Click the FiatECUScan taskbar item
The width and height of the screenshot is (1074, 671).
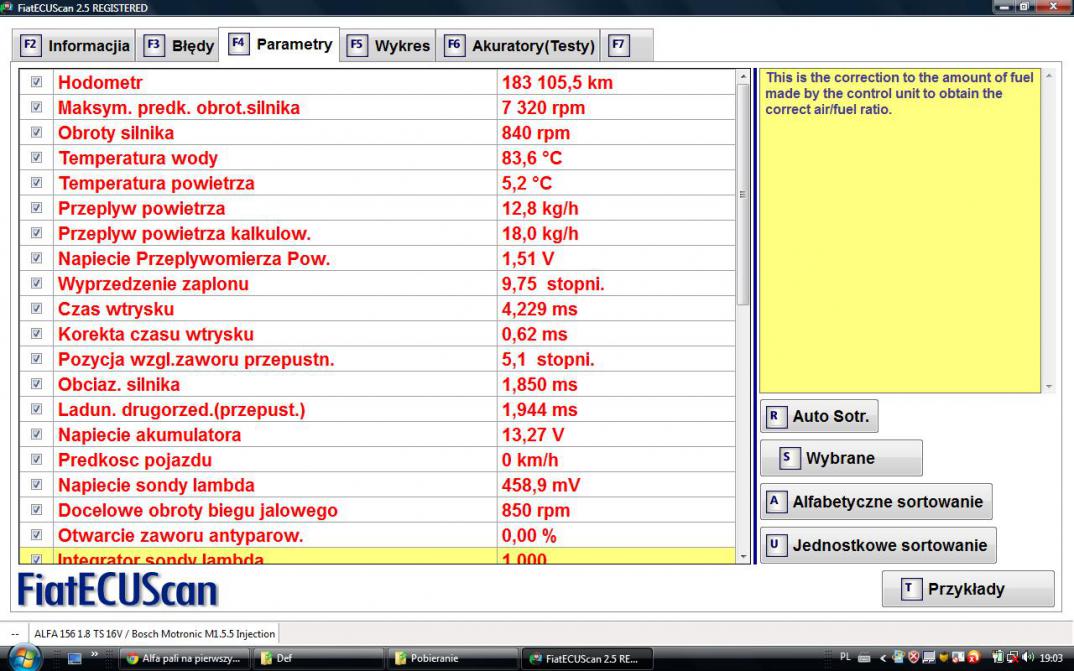(587, 658)
